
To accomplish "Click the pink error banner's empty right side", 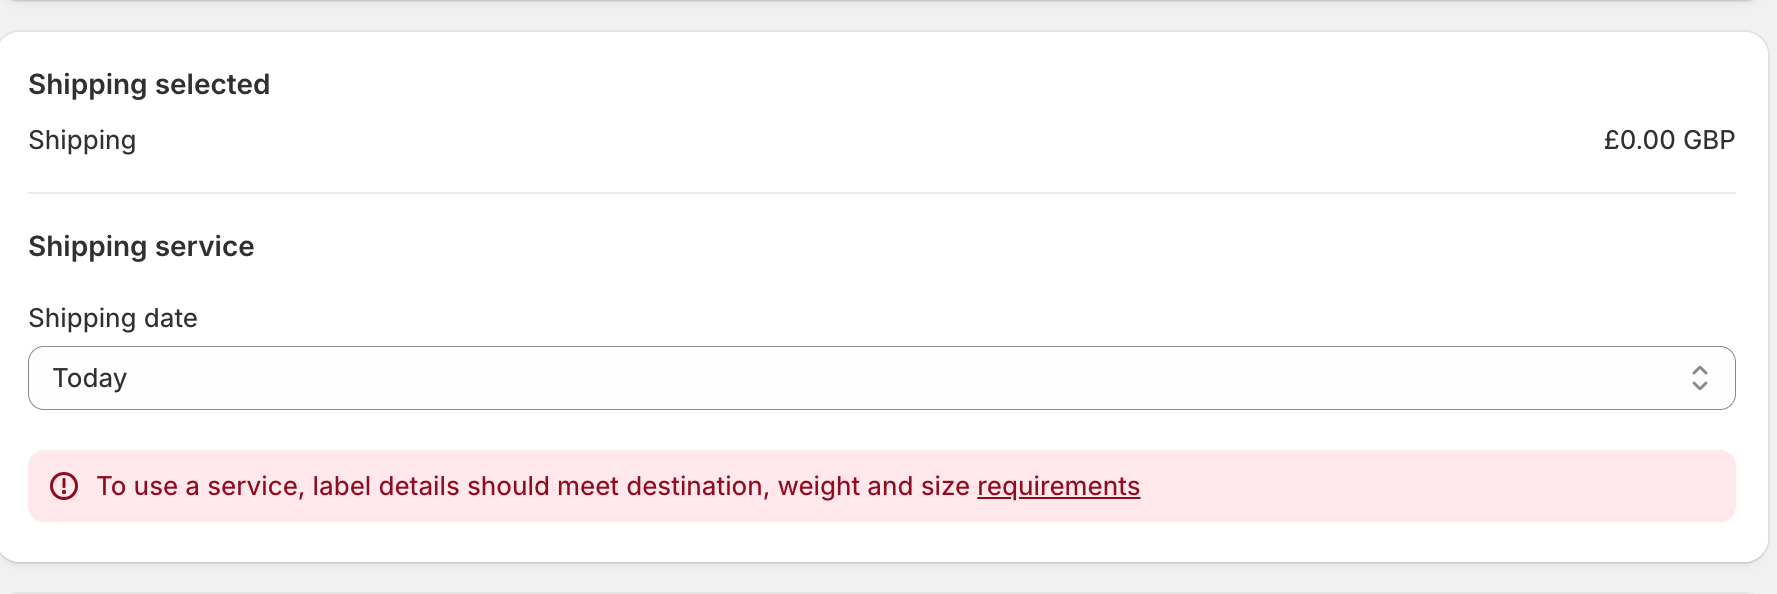I will (1450, 486).
